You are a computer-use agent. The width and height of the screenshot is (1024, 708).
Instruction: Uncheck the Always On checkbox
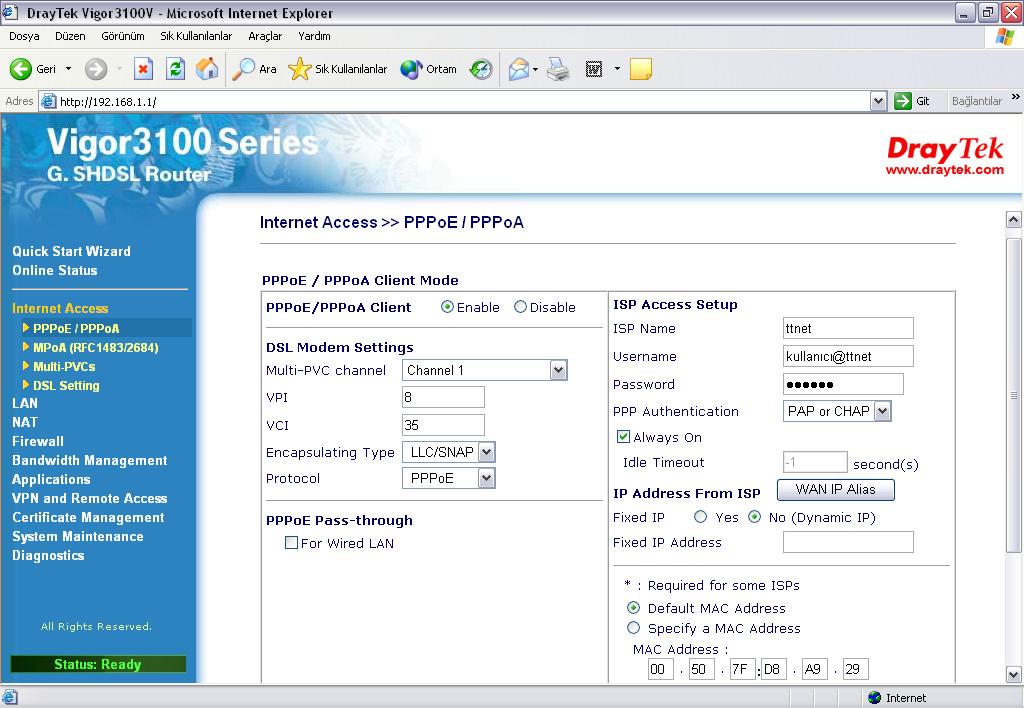coord(623,437)
